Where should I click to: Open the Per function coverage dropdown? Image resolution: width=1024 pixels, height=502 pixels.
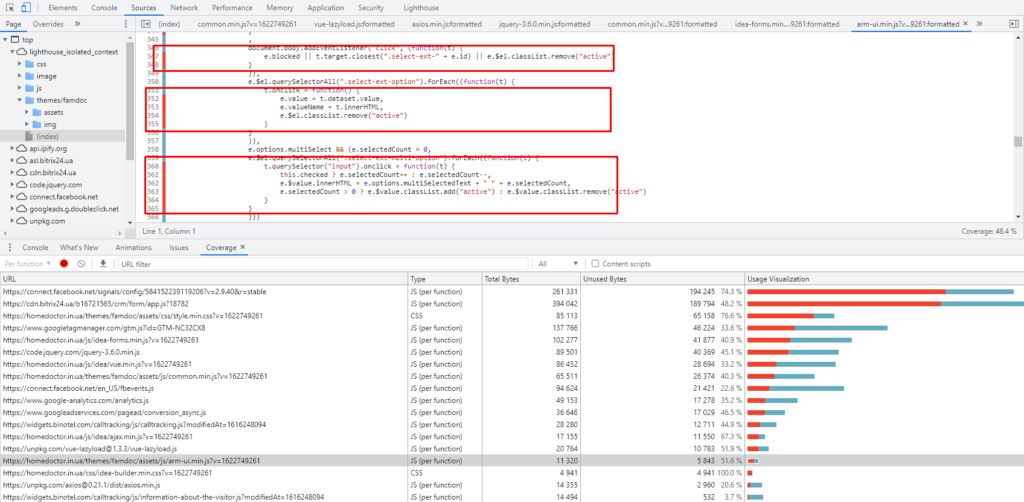click(27, 264)
